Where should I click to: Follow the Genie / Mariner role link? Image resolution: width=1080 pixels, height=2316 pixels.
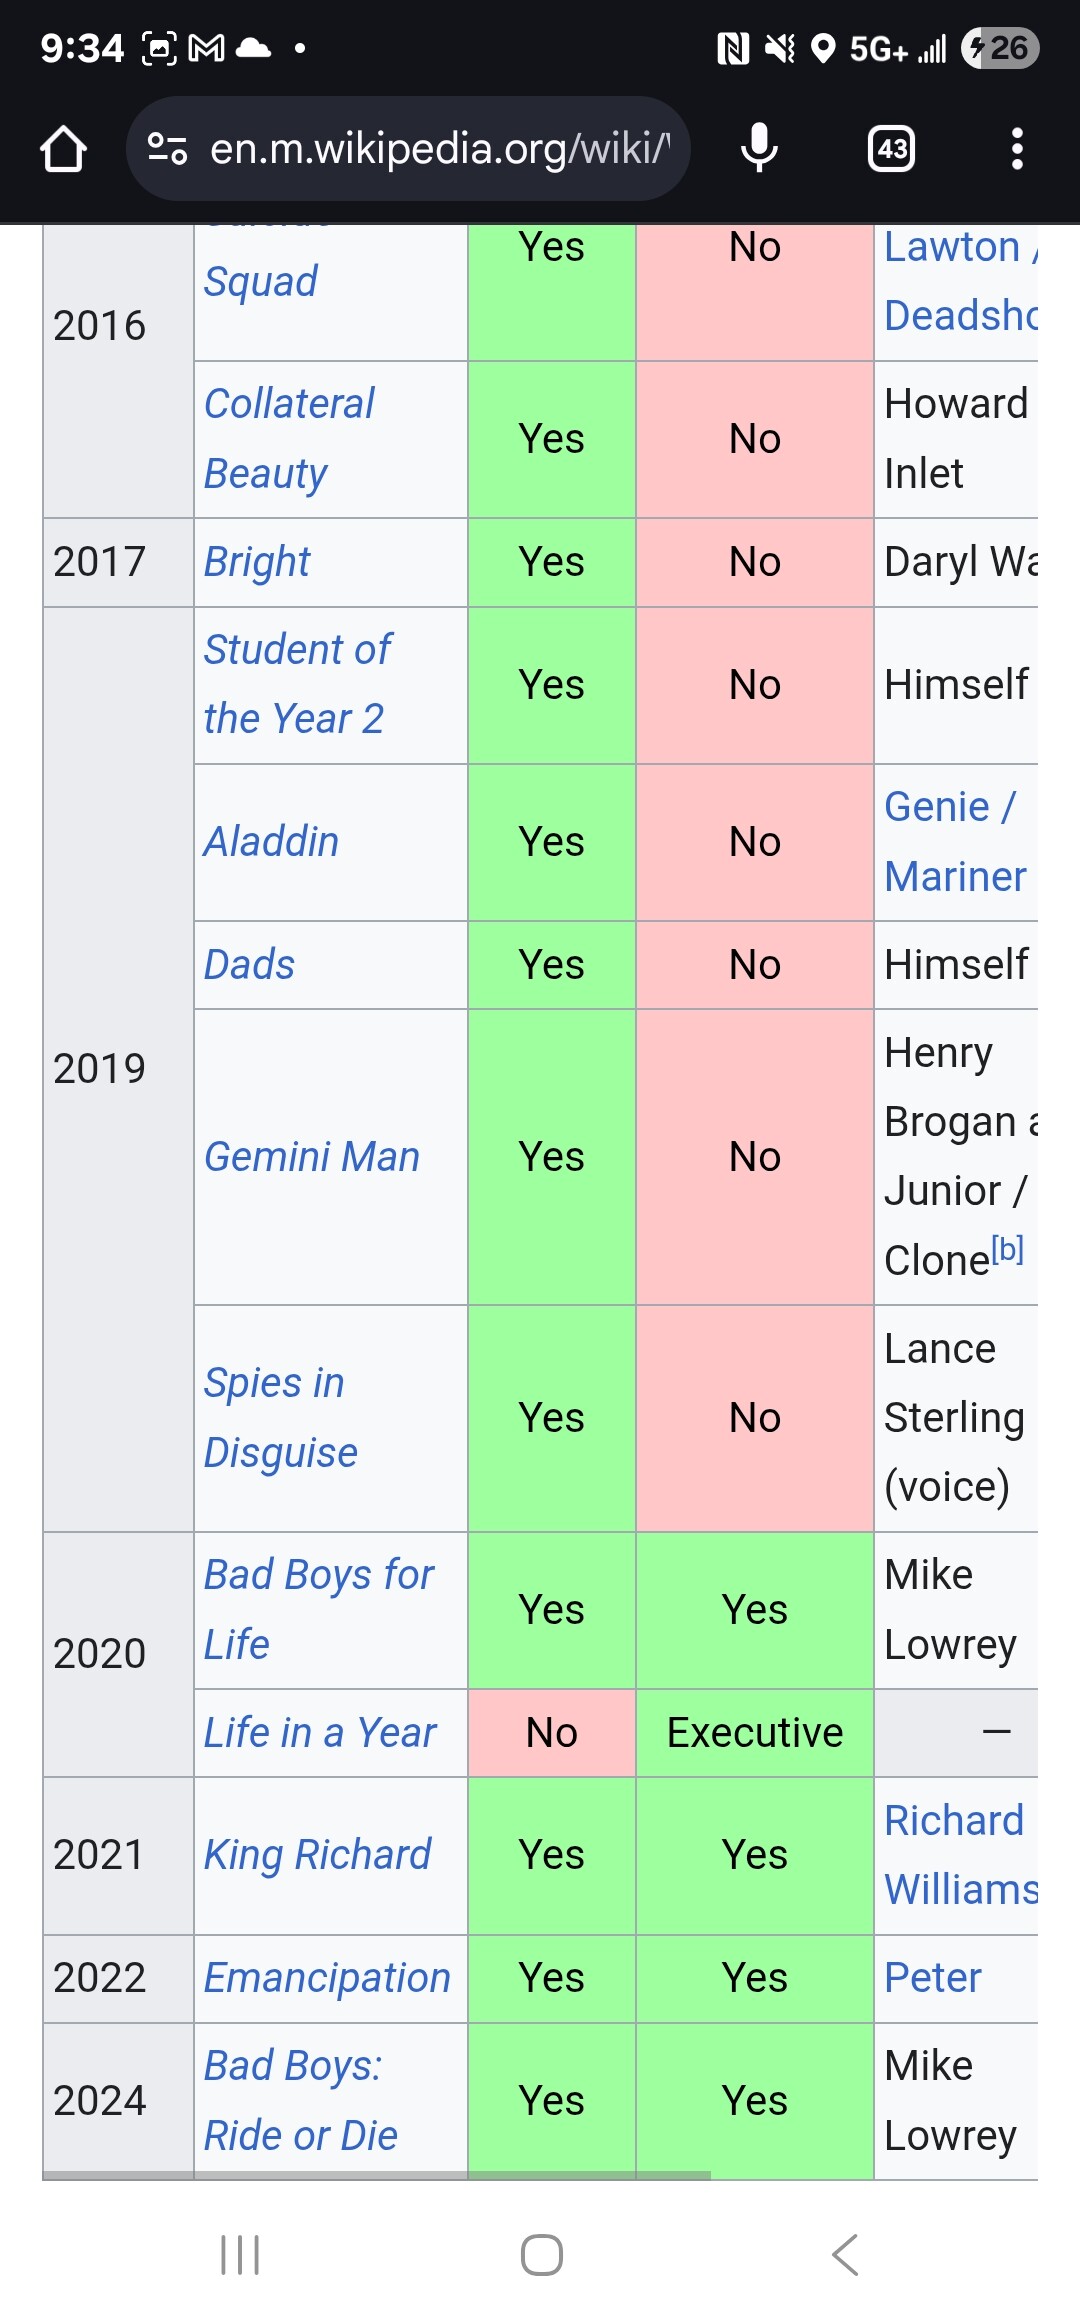click(956, 842)
